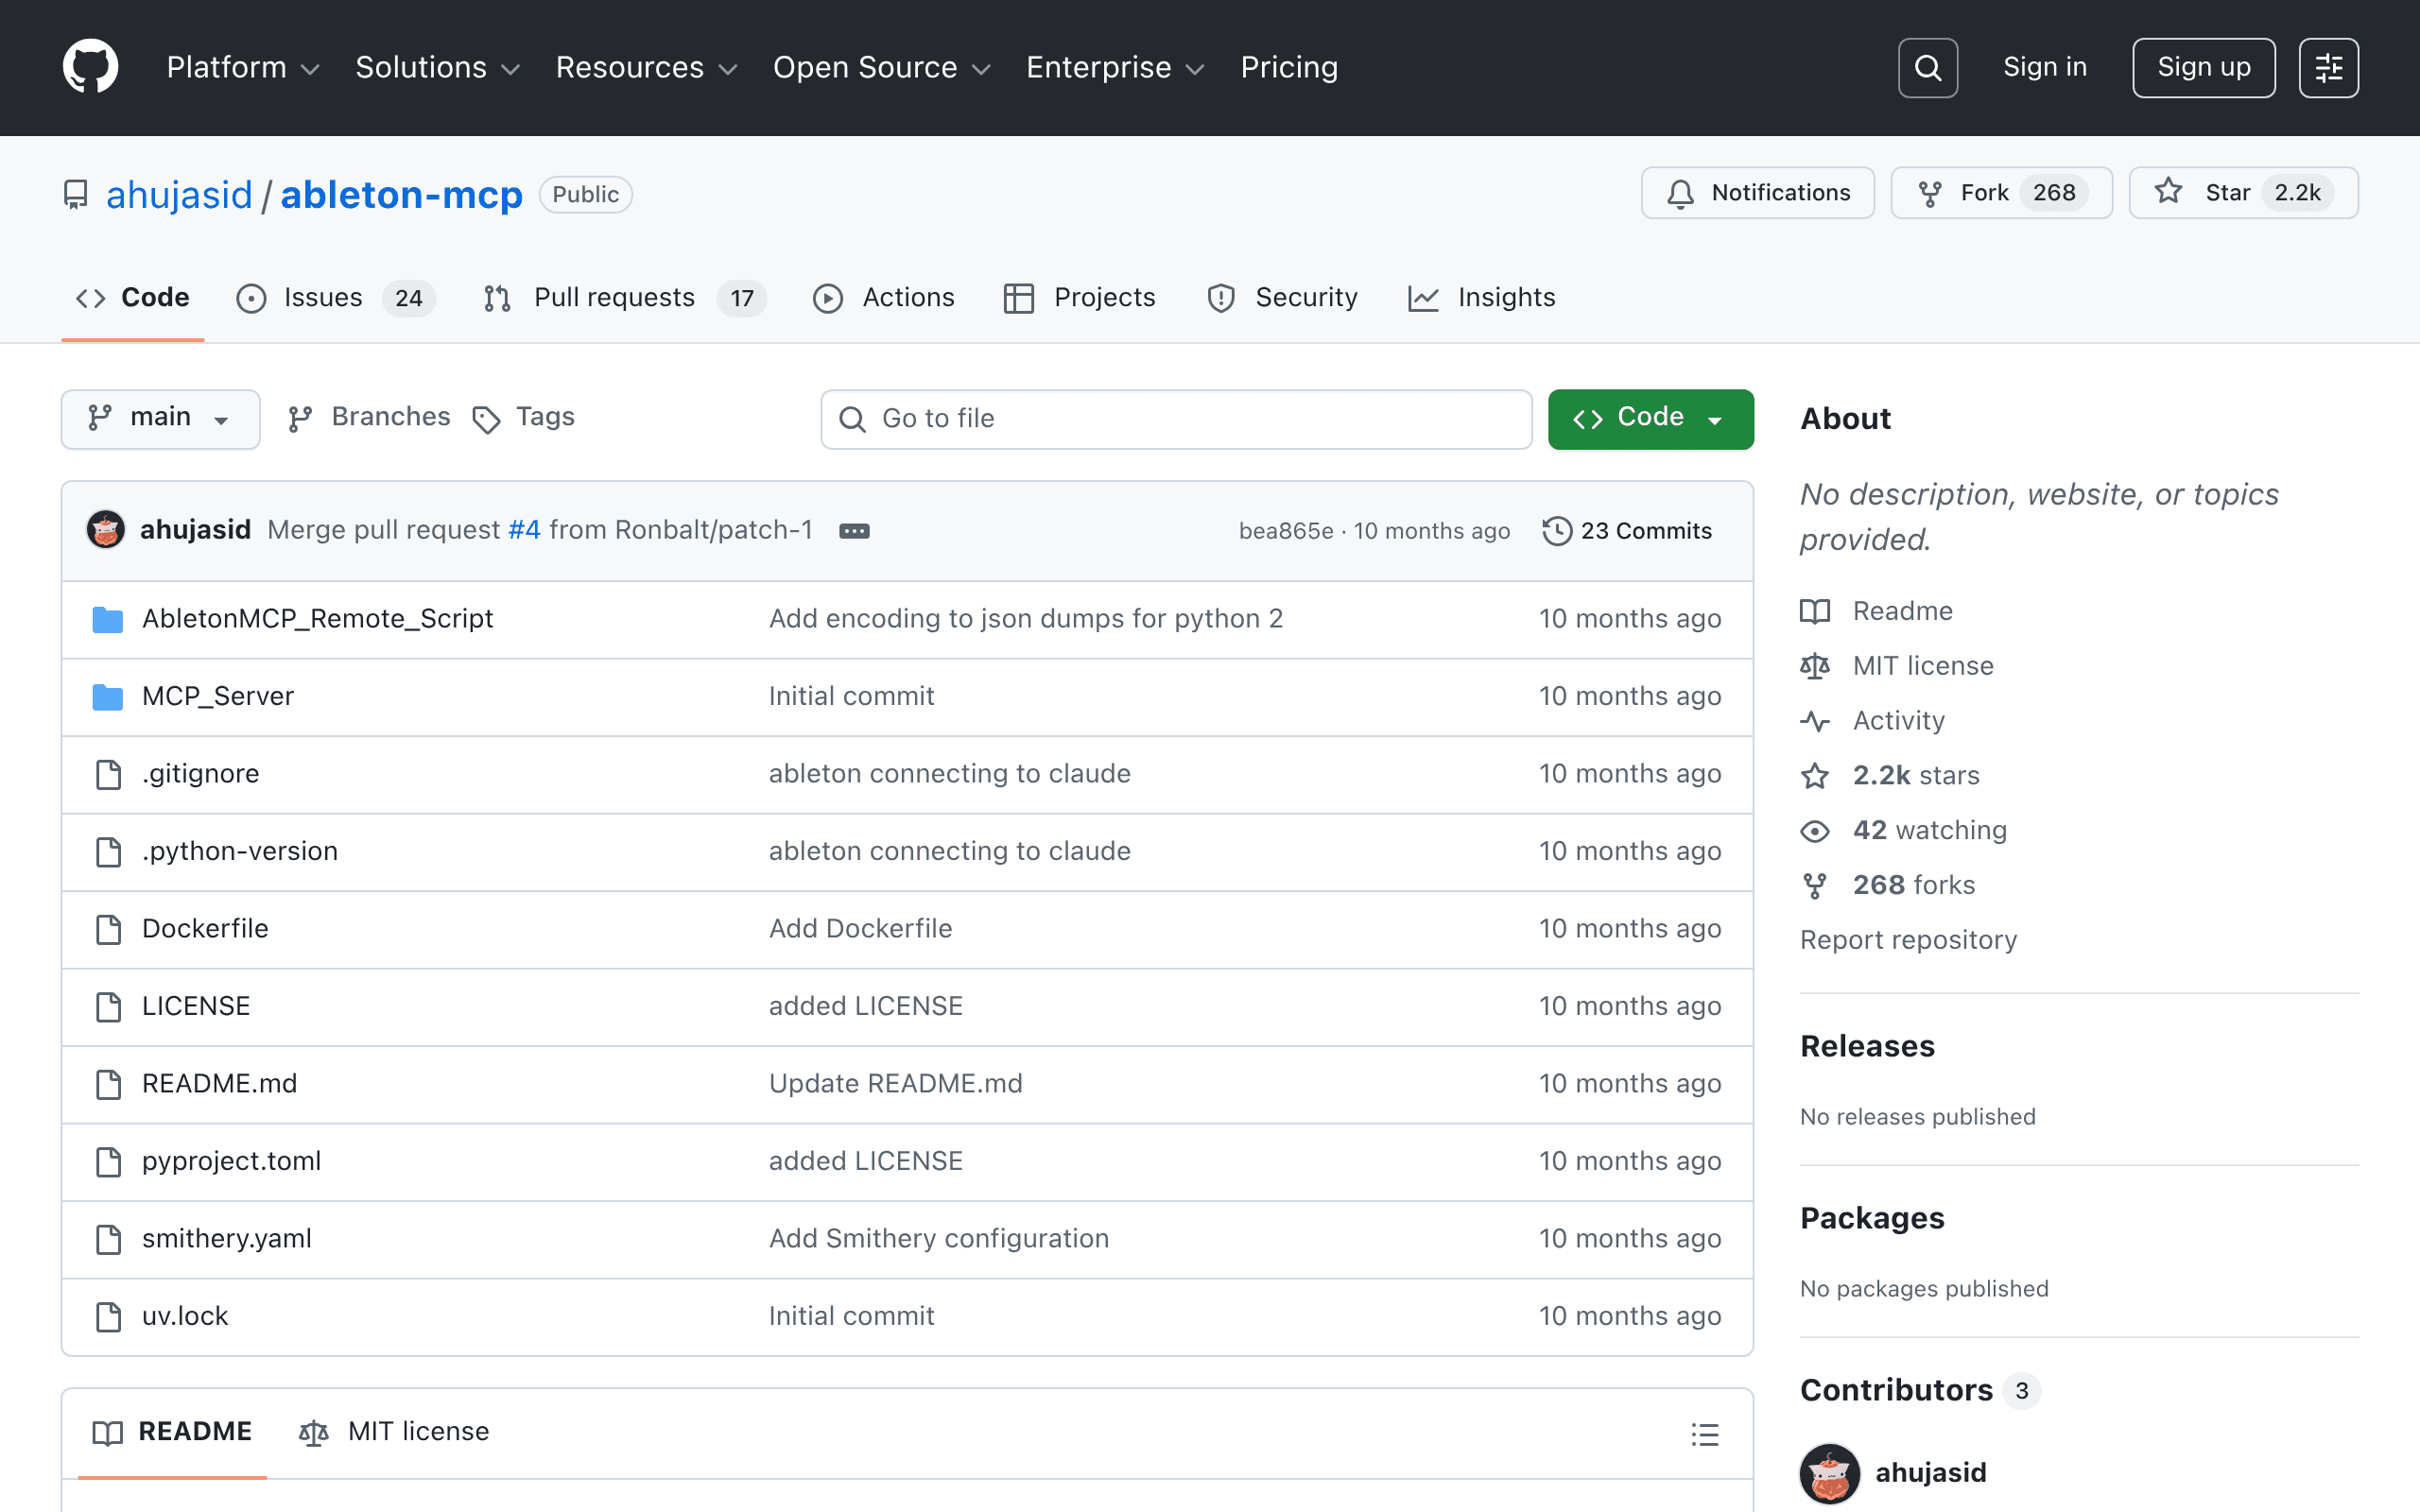Click the watching eye icon
2420x1512 pixels.
pos(1815,831)
